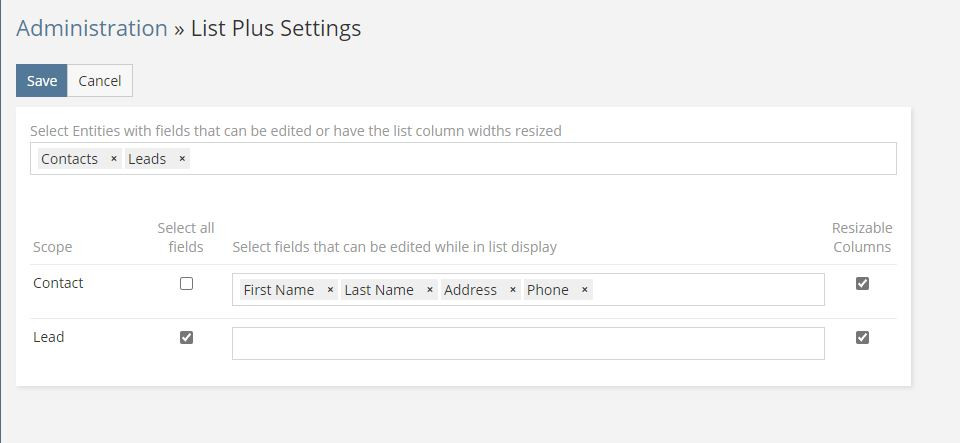
Task: Toggle Resizable Columns for Lead
Action: (862, 338)
